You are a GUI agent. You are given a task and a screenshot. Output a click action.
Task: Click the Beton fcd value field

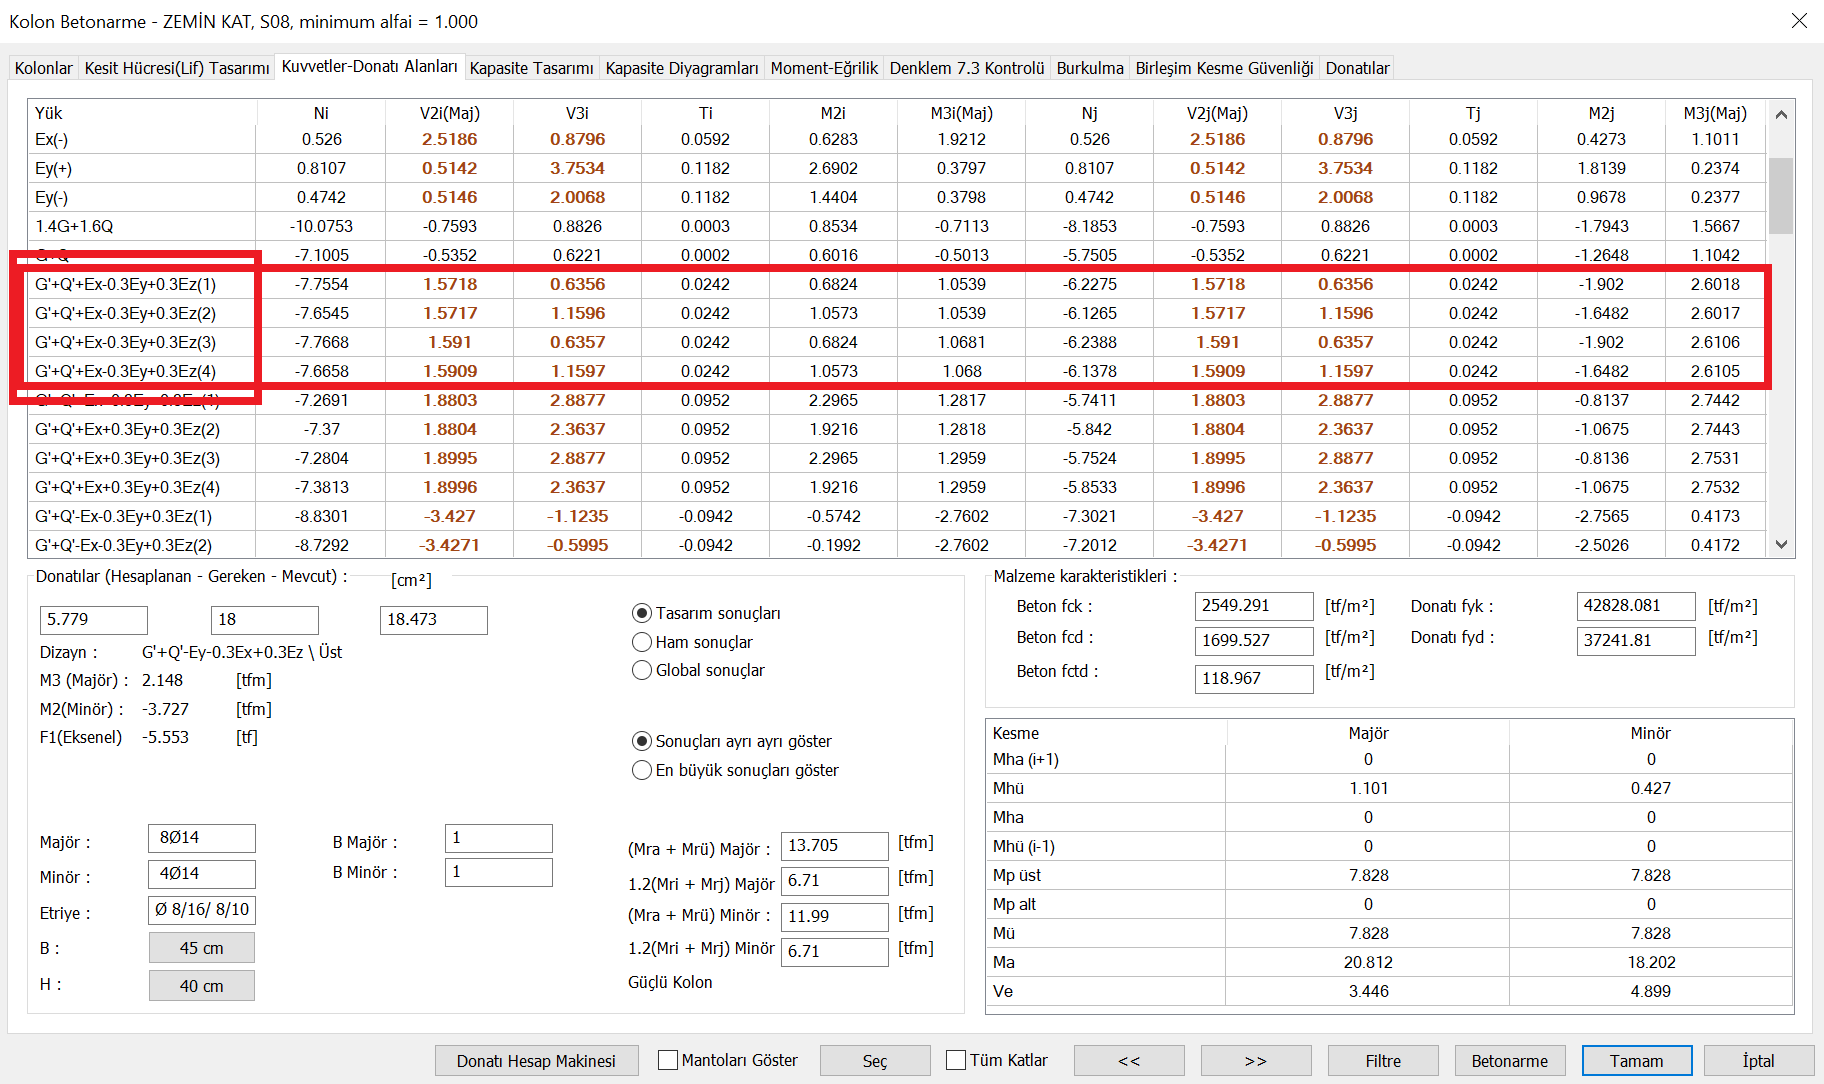[x=1254, y=640]
